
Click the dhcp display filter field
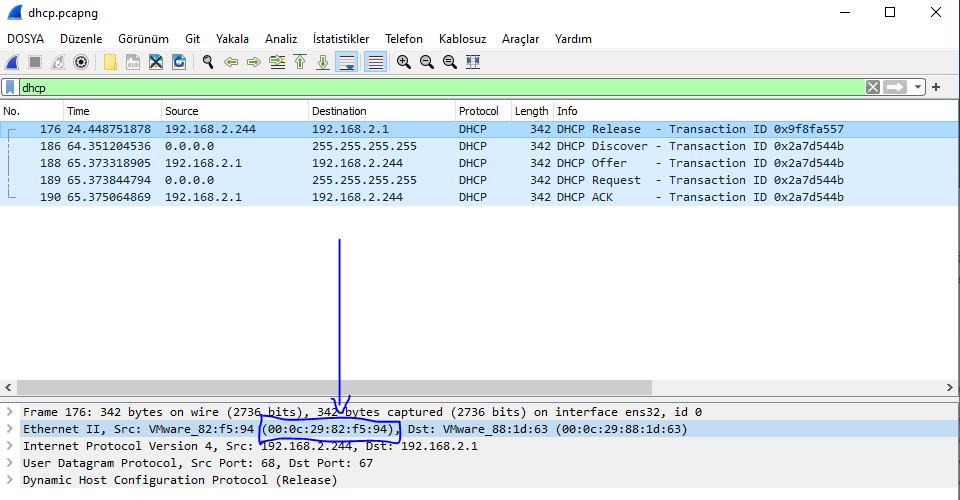441,88
